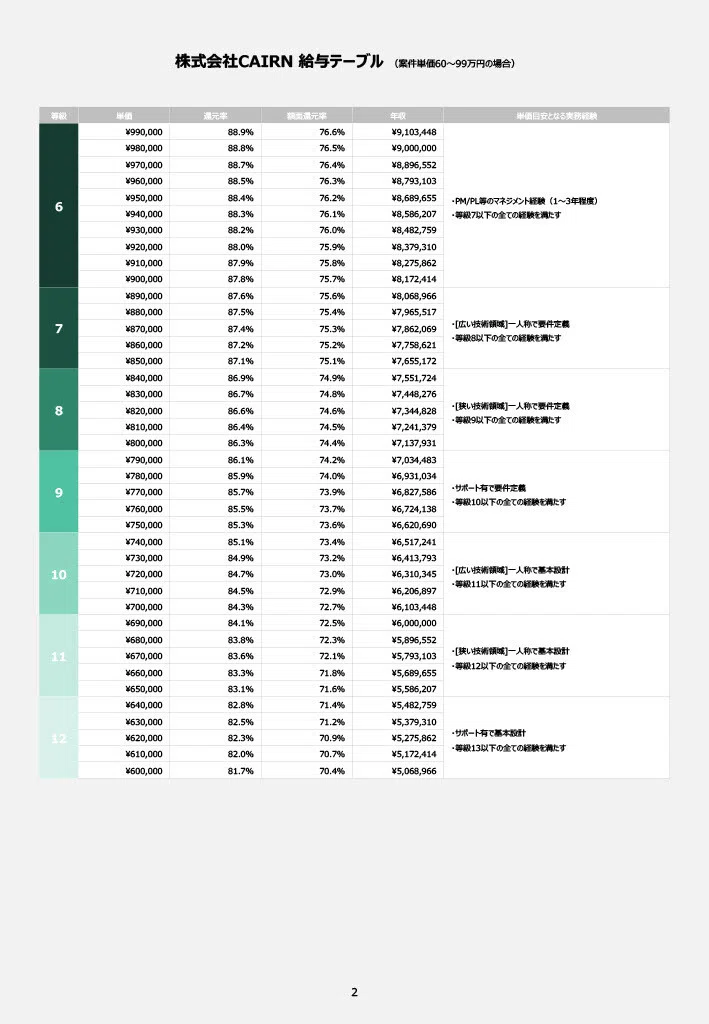The image size is (709, 1024).
Task: Select the 年収 column header
Action: (x=398, y=116)
